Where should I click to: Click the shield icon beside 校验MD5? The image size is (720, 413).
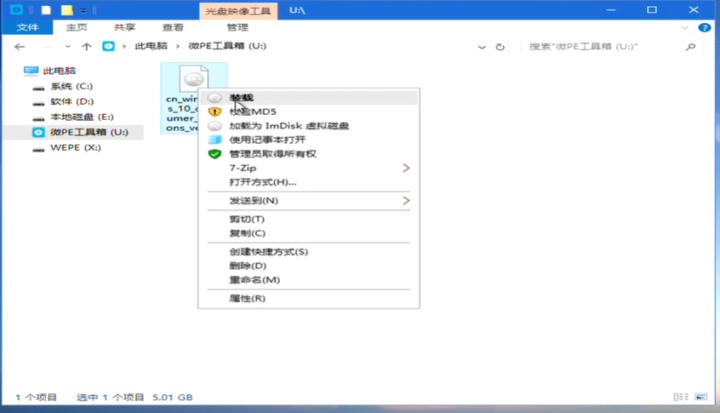pyautogui.click(x=214, y=112)
